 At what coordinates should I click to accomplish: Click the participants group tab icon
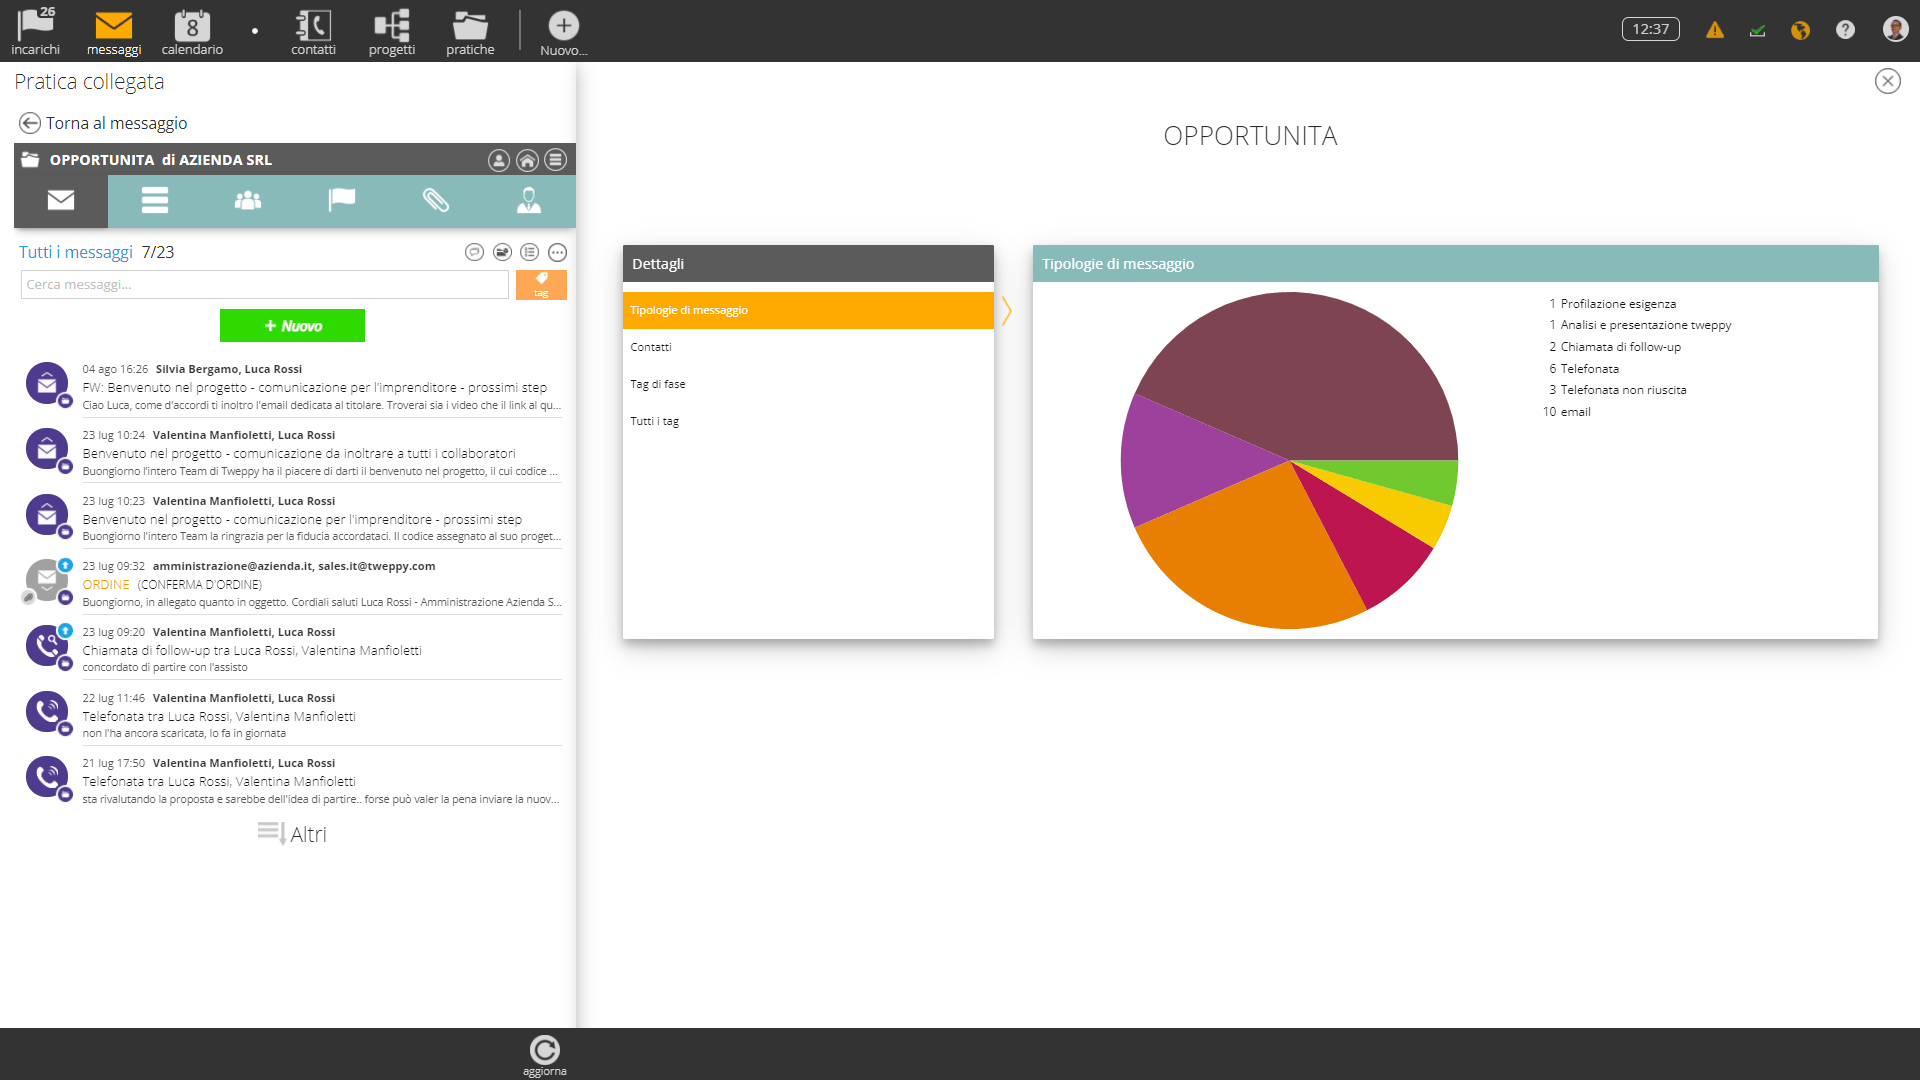(248, 201)
